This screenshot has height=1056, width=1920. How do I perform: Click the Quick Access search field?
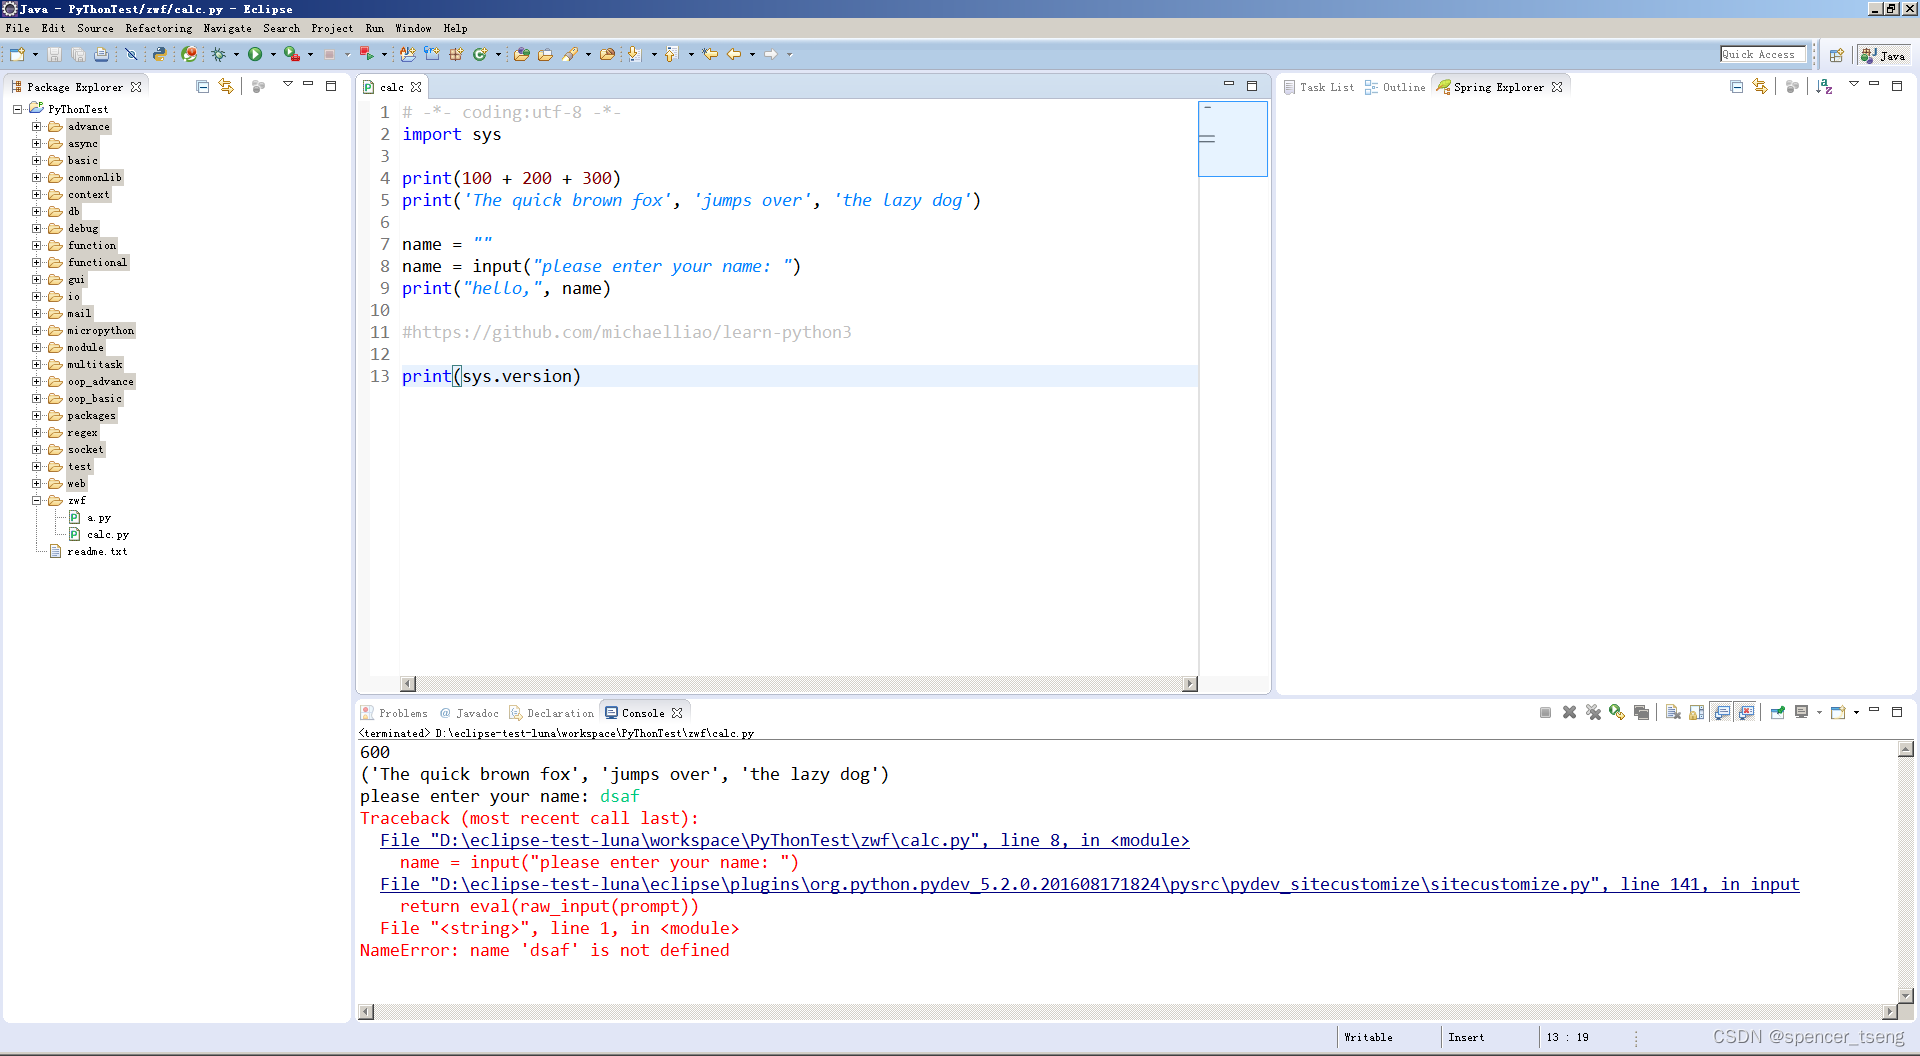(1763, 54)
